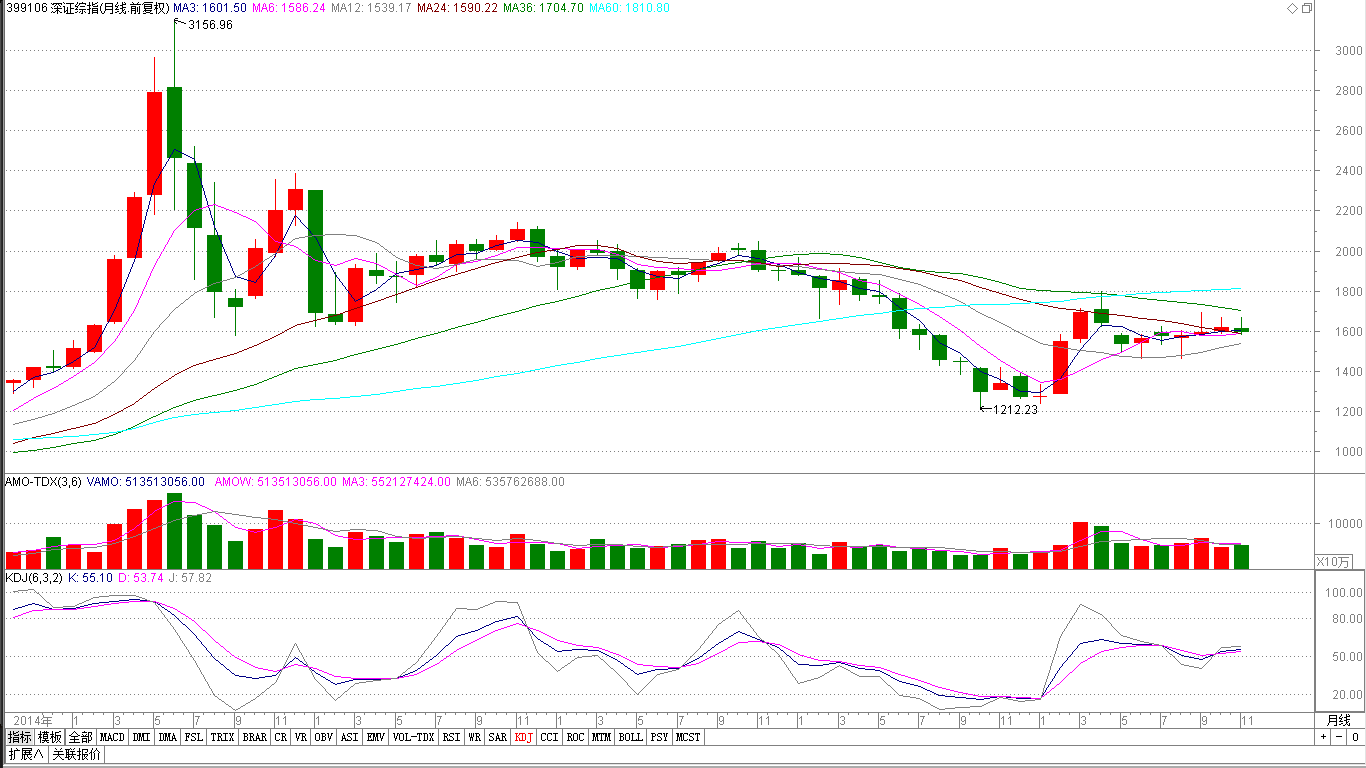Switch indicator to MTM

point(601,737)
